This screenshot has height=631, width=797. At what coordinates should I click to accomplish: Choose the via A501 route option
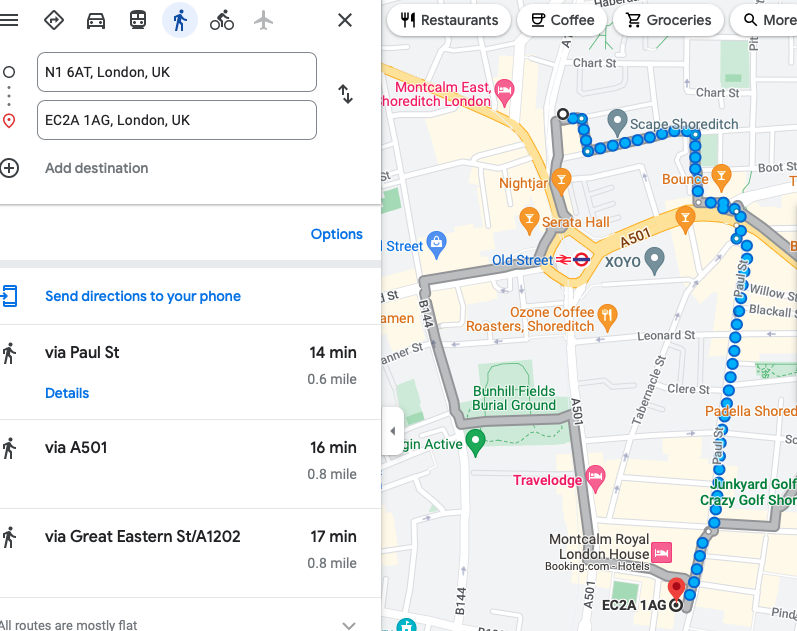point(190,461)
